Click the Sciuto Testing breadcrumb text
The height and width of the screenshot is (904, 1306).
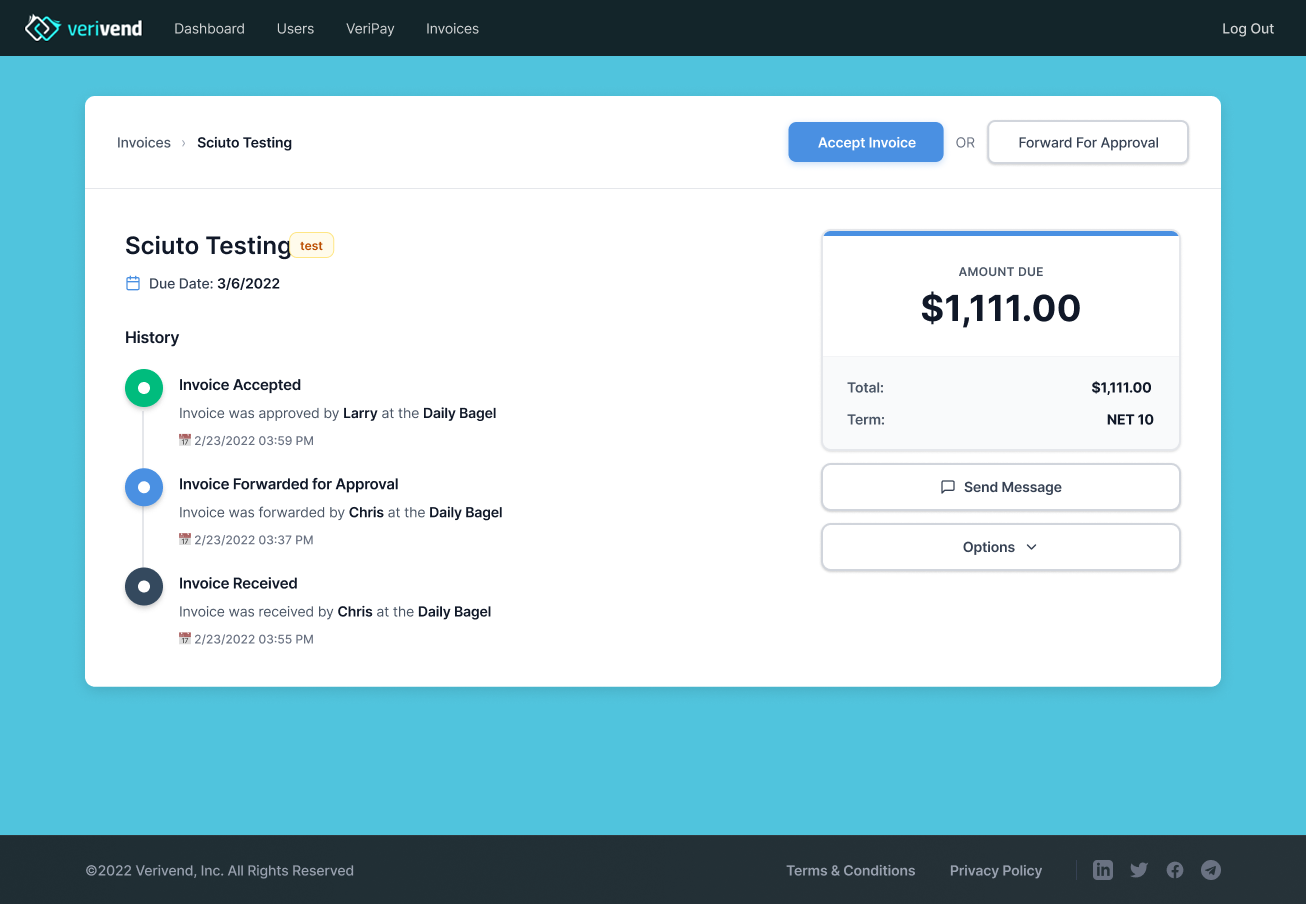tap(244, 143)
